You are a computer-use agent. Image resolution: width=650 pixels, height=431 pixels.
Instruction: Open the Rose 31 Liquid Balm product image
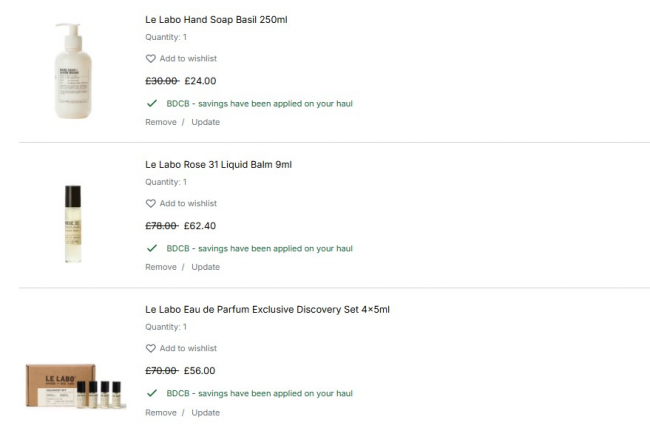click(72, 223)
